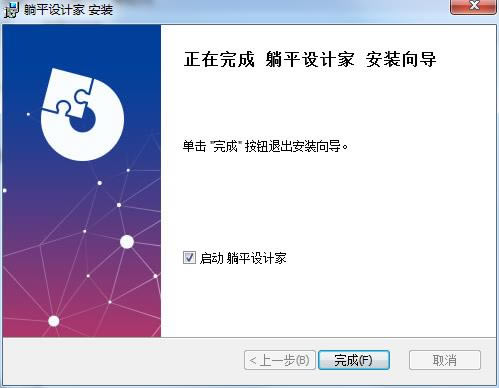The height and width of the screenshot is (388, 499).
Task: Click the 完成(F) button to finish
Action: tap(354, 360)
